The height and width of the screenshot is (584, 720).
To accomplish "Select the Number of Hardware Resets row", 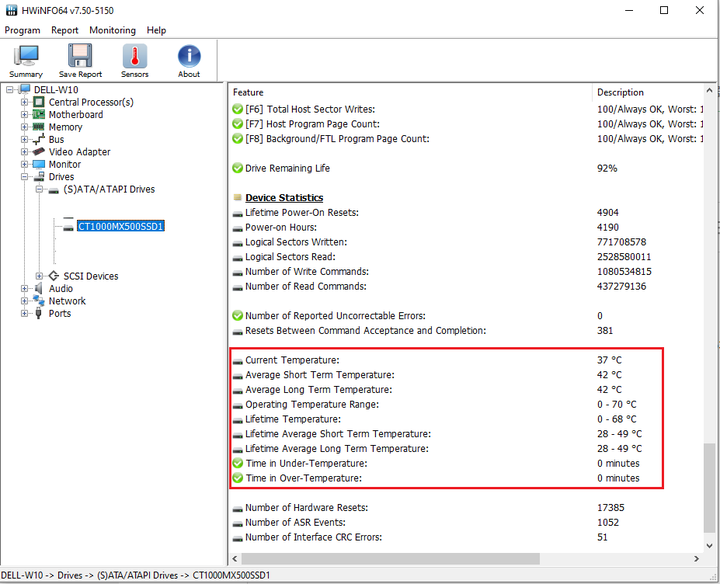I will 466,508.
